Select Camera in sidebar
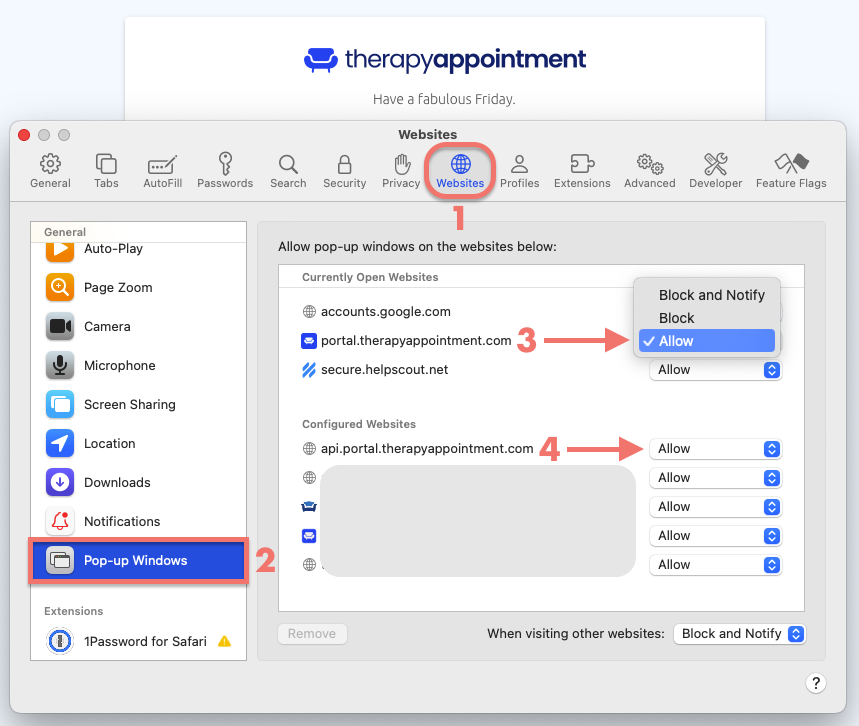This screenshot has height=726, width=859. click(138, 327)
